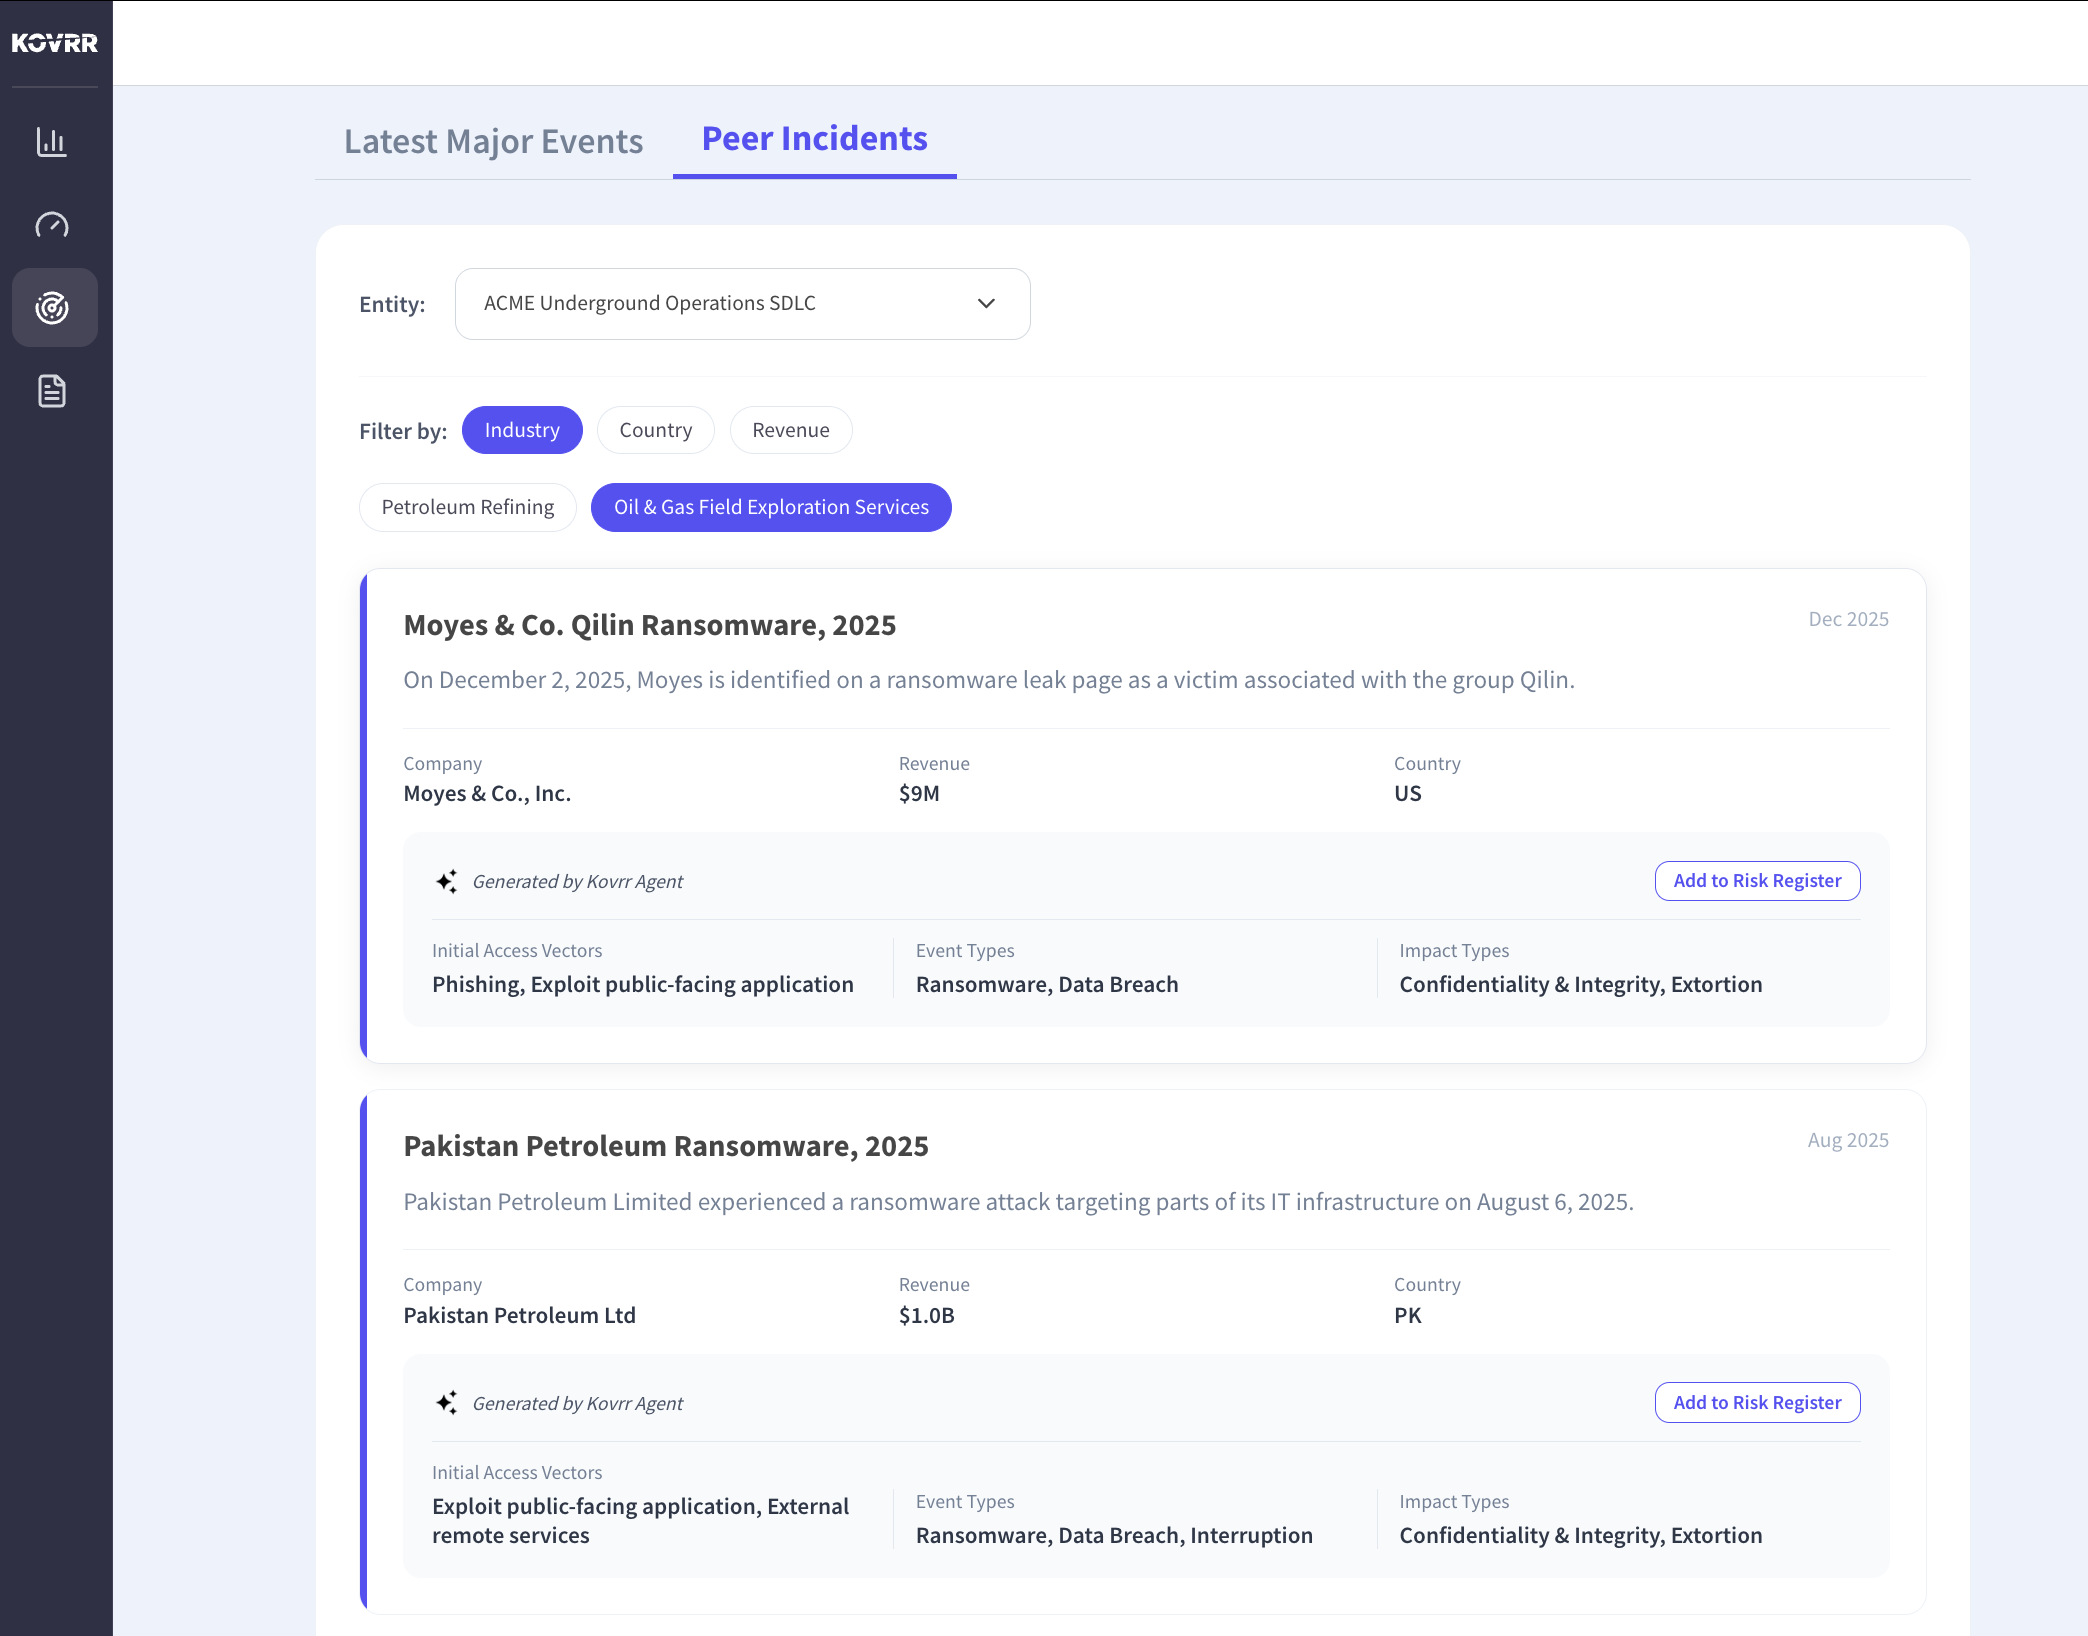
Task: Select Oil & Gas Field Exploration Services chip
Action: coord(771,507)
